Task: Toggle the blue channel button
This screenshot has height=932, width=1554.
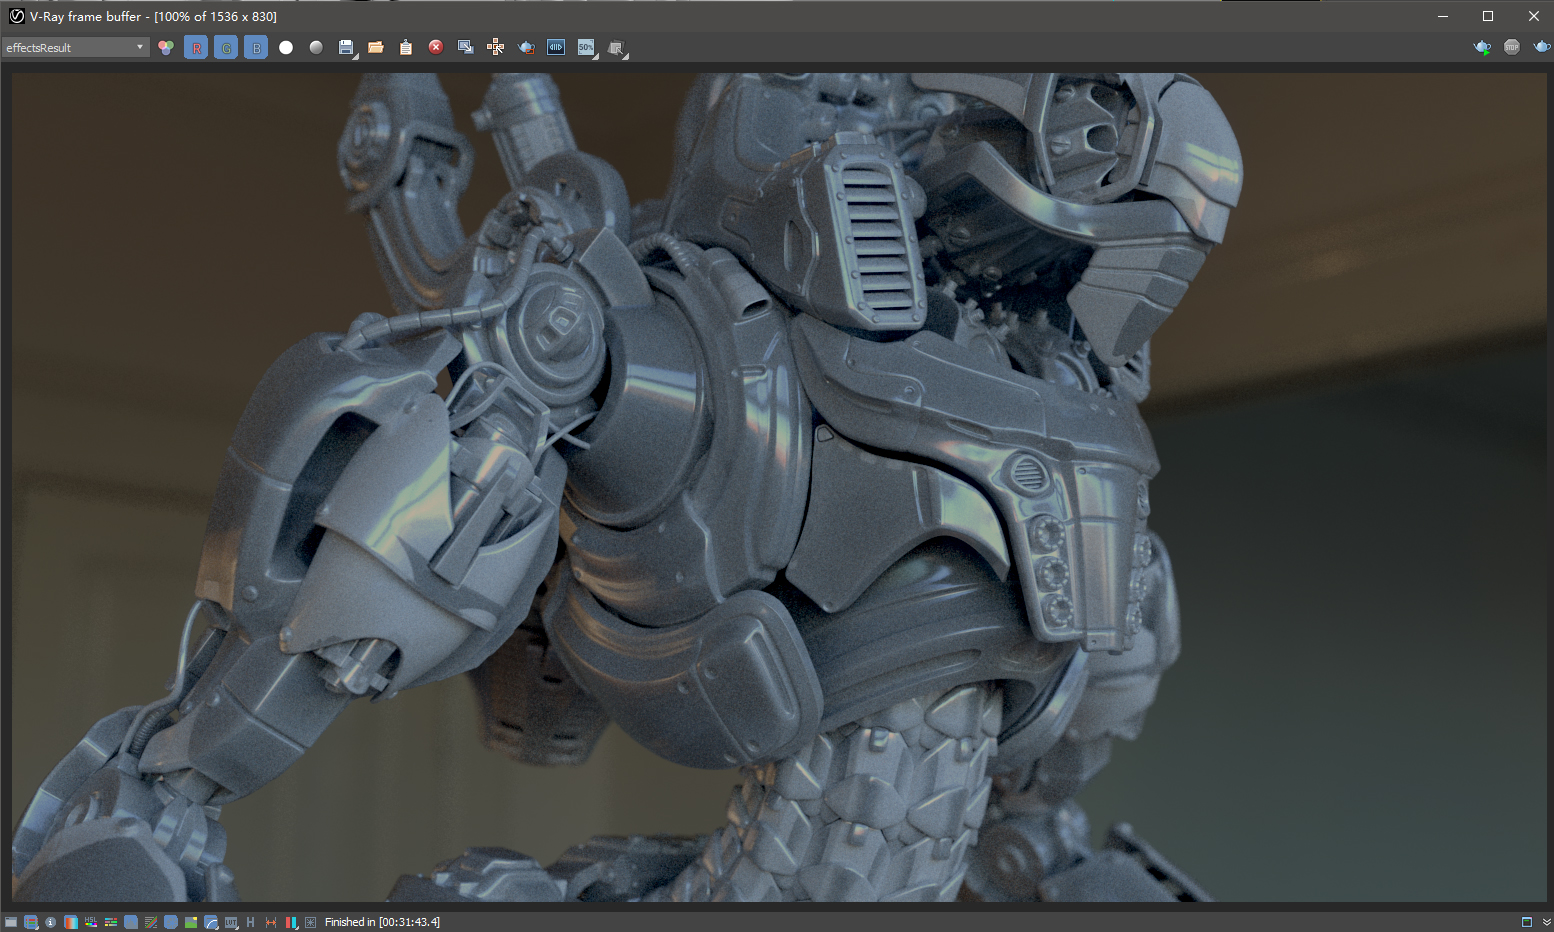Action: tap(256, 47)
